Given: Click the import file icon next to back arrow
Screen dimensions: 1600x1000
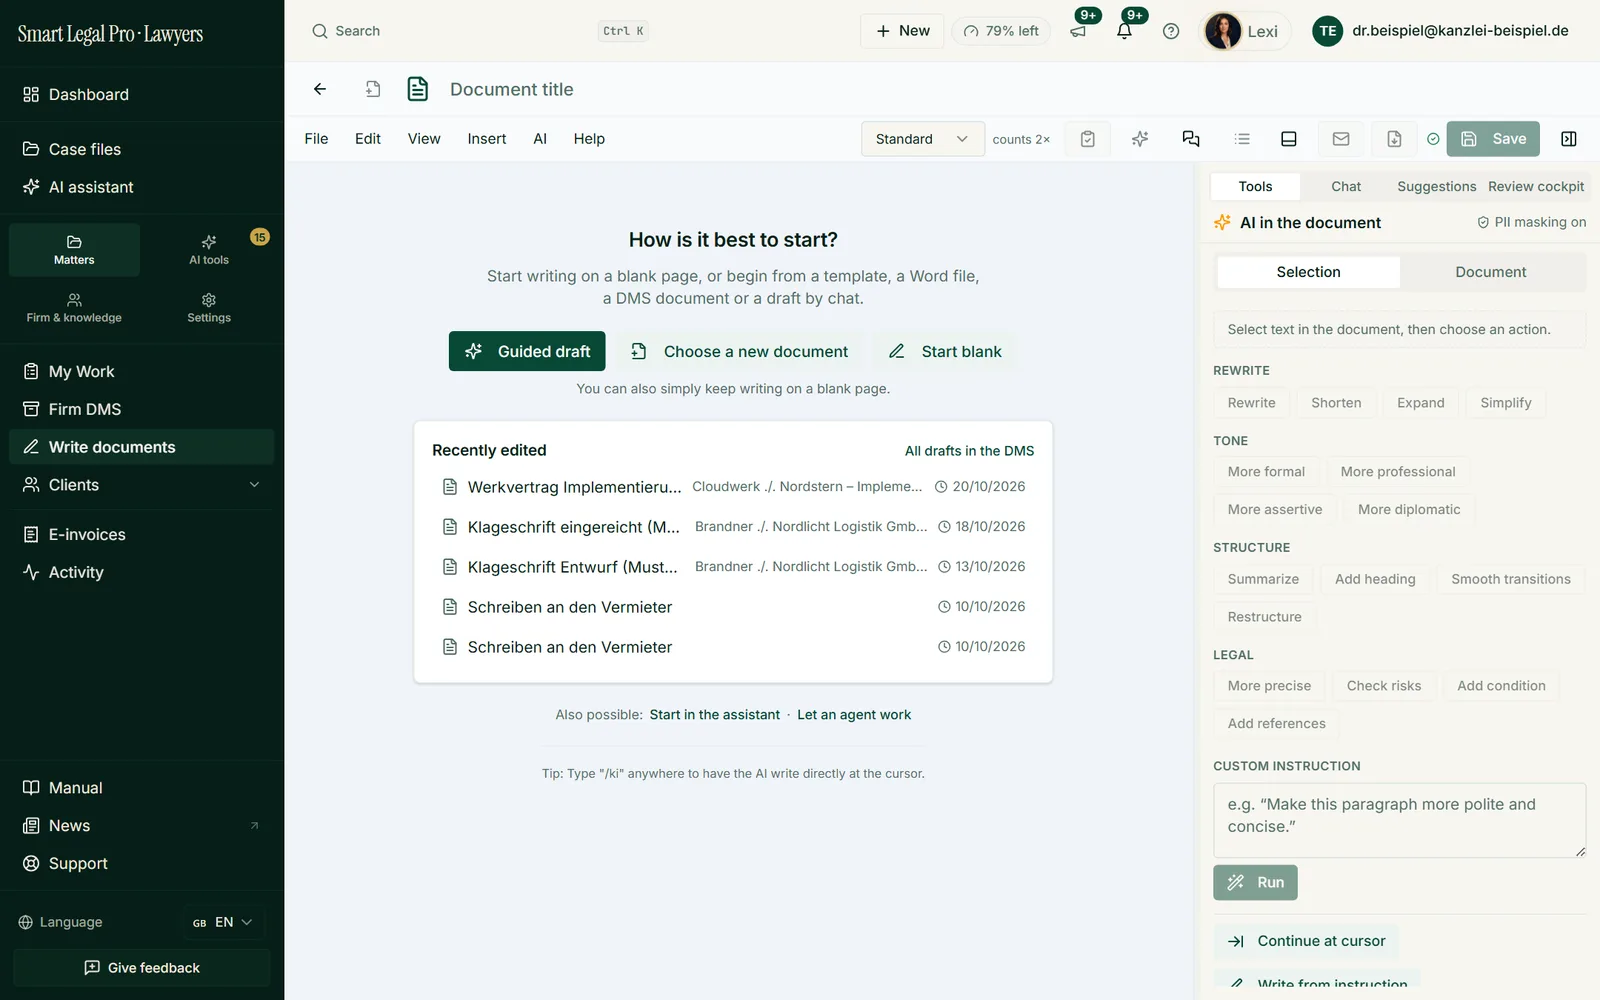Looking at the screenshot, I should pyautogui.click(x=373, y=89).
